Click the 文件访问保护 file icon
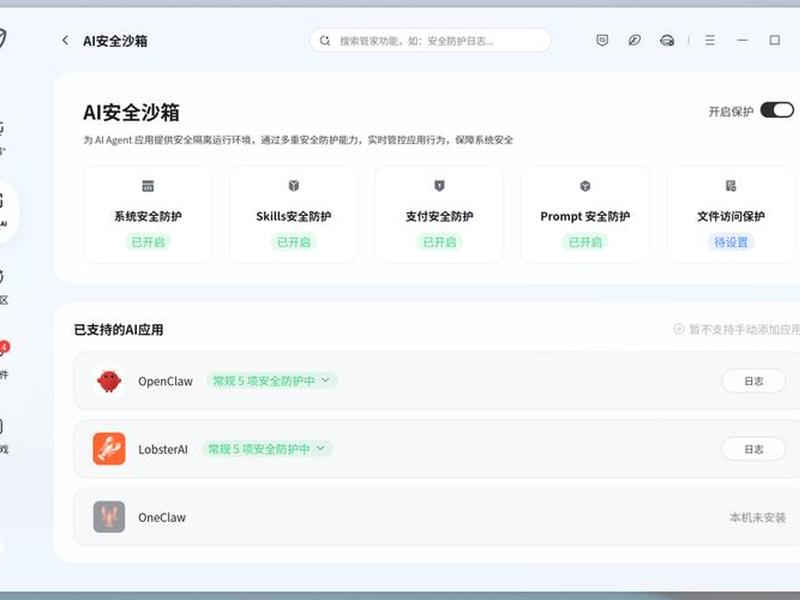Image resolution: width=800 pixels, height=600 pixels. (x=731, y=186)
